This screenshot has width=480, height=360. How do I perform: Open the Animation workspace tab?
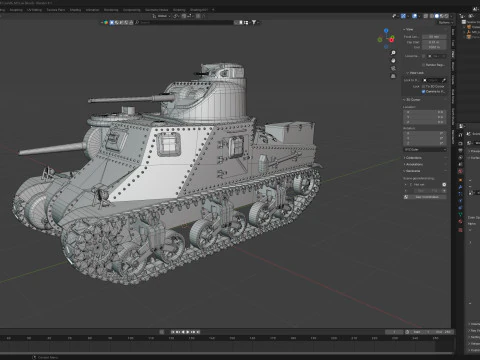92,10
